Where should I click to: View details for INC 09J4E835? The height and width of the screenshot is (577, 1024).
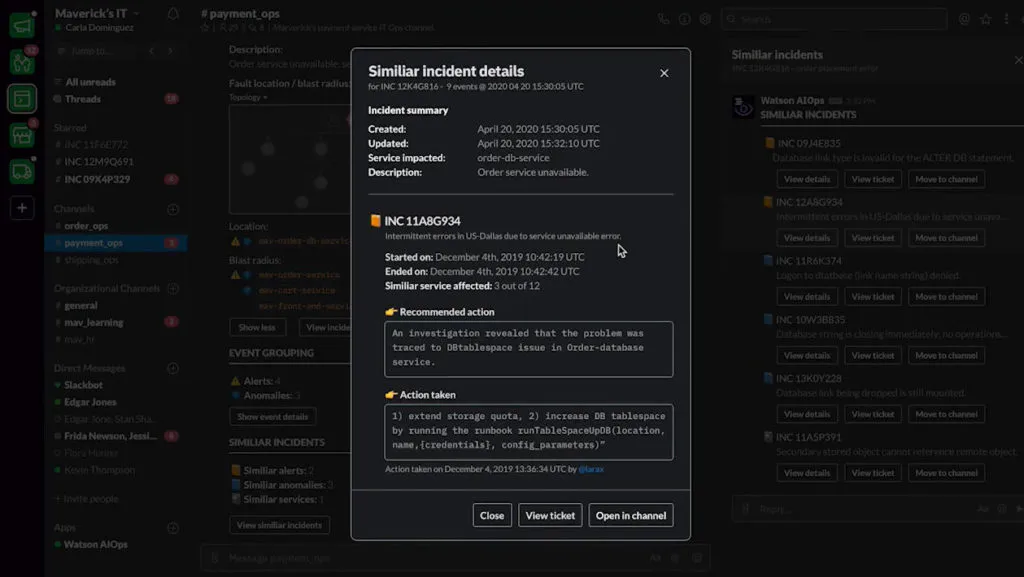pyautogui.click(x=807, y=179)
